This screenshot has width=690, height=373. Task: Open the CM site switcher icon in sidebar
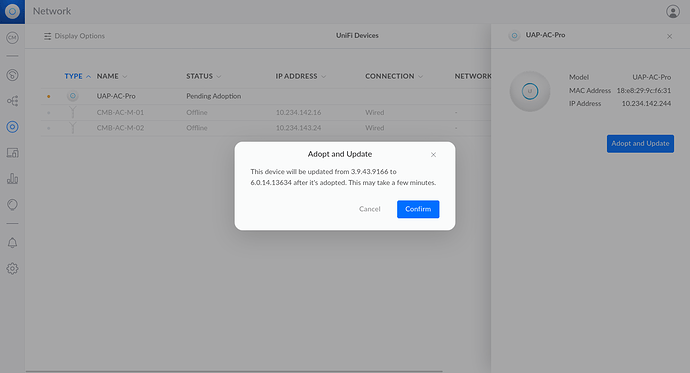(12, 38)
